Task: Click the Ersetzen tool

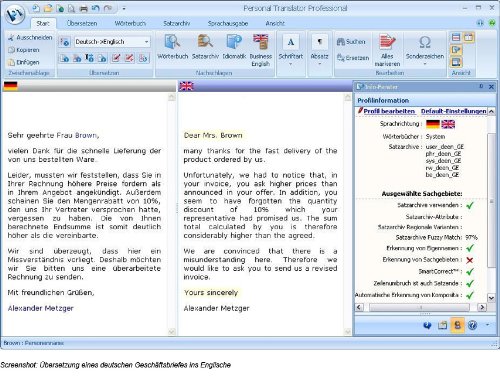Action: [x=353, y=58]
